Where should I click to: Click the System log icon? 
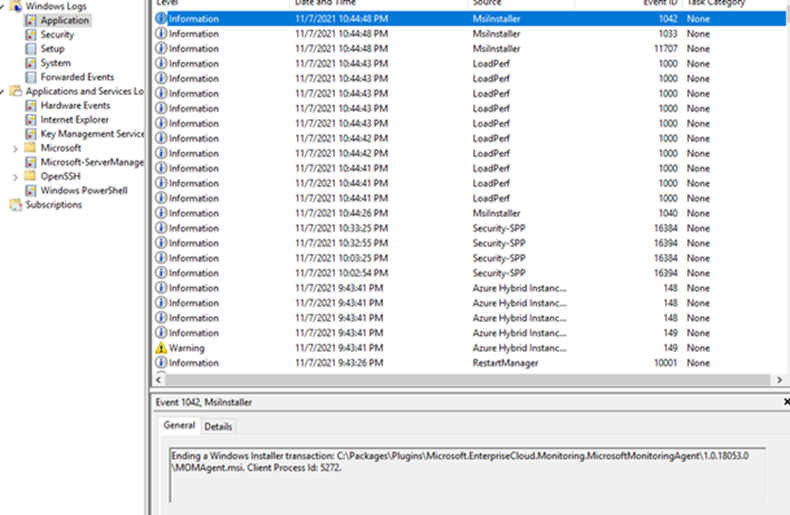coord(31,63)
